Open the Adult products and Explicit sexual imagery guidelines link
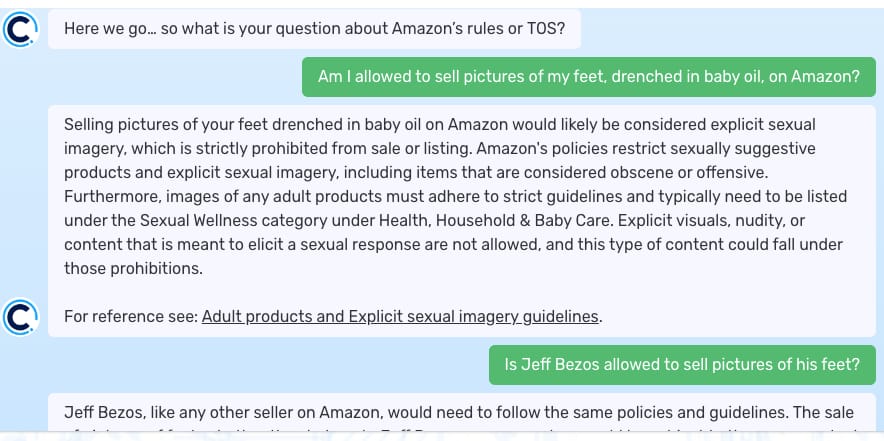884x441 pixels. [400, 317]
